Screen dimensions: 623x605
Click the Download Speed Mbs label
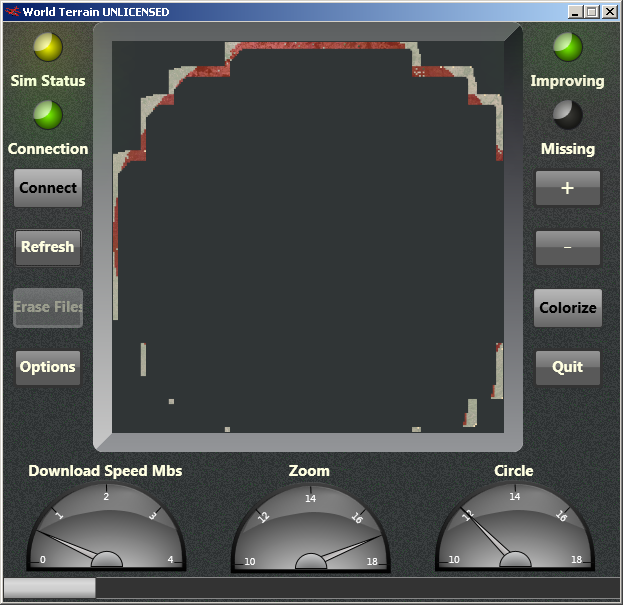tap(105, 471)
